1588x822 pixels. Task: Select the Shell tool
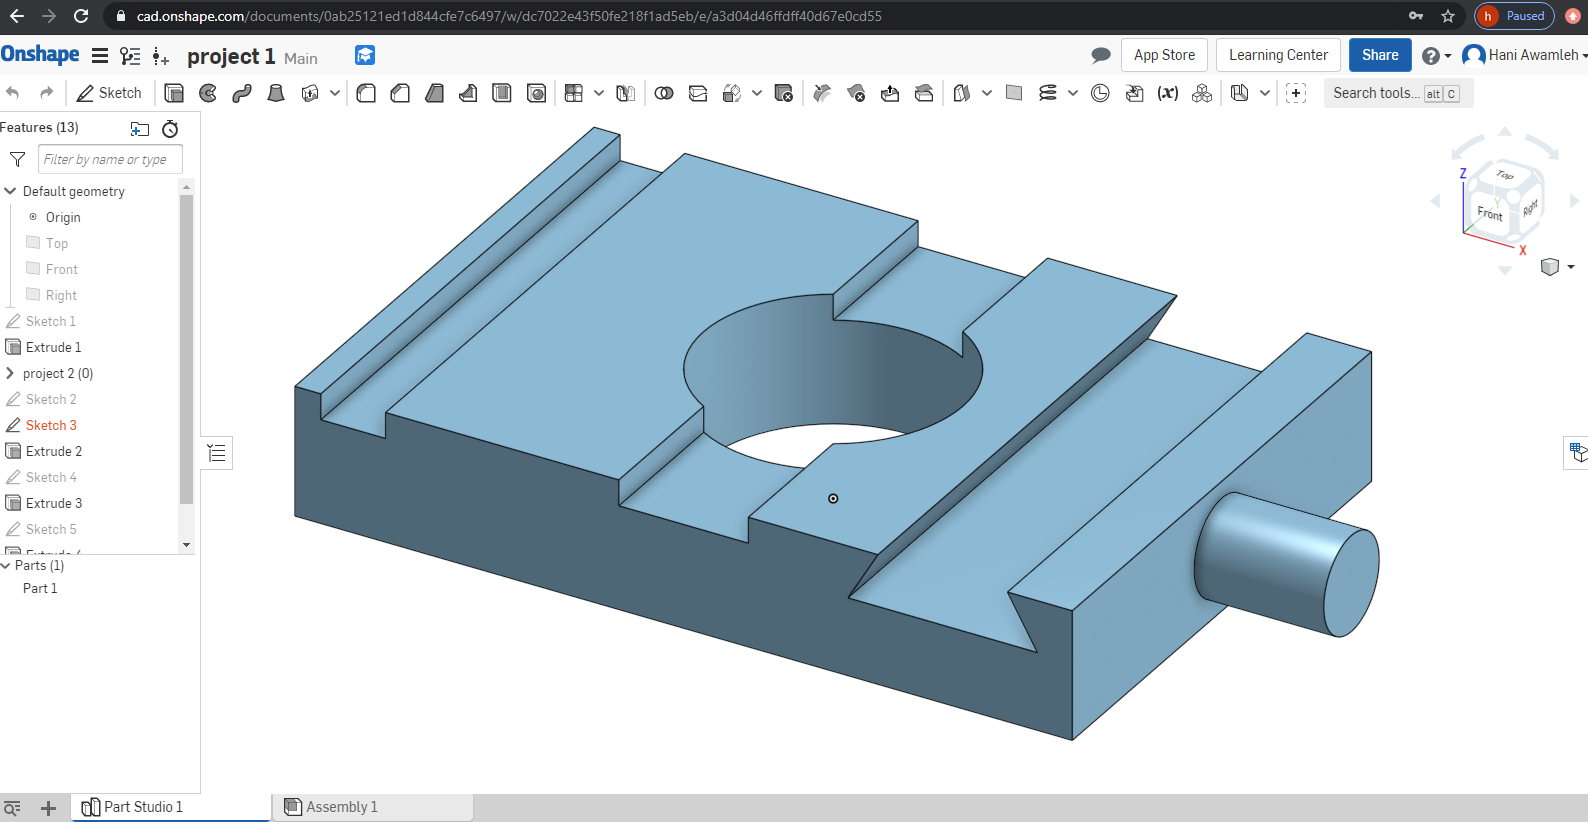[502, 93]
